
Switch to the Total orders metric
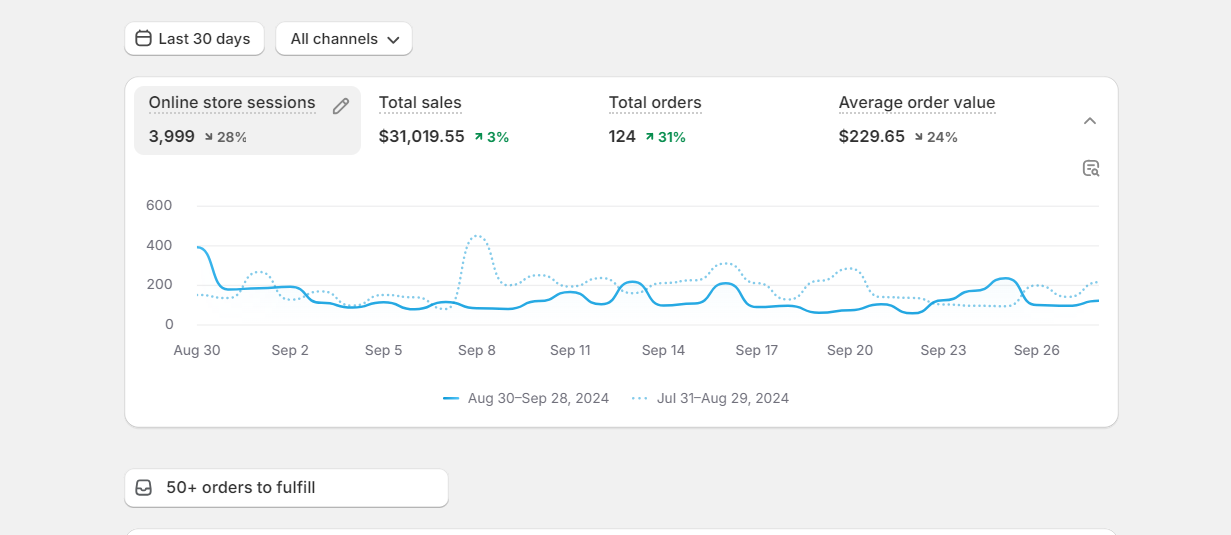click(x=655, y=103)
